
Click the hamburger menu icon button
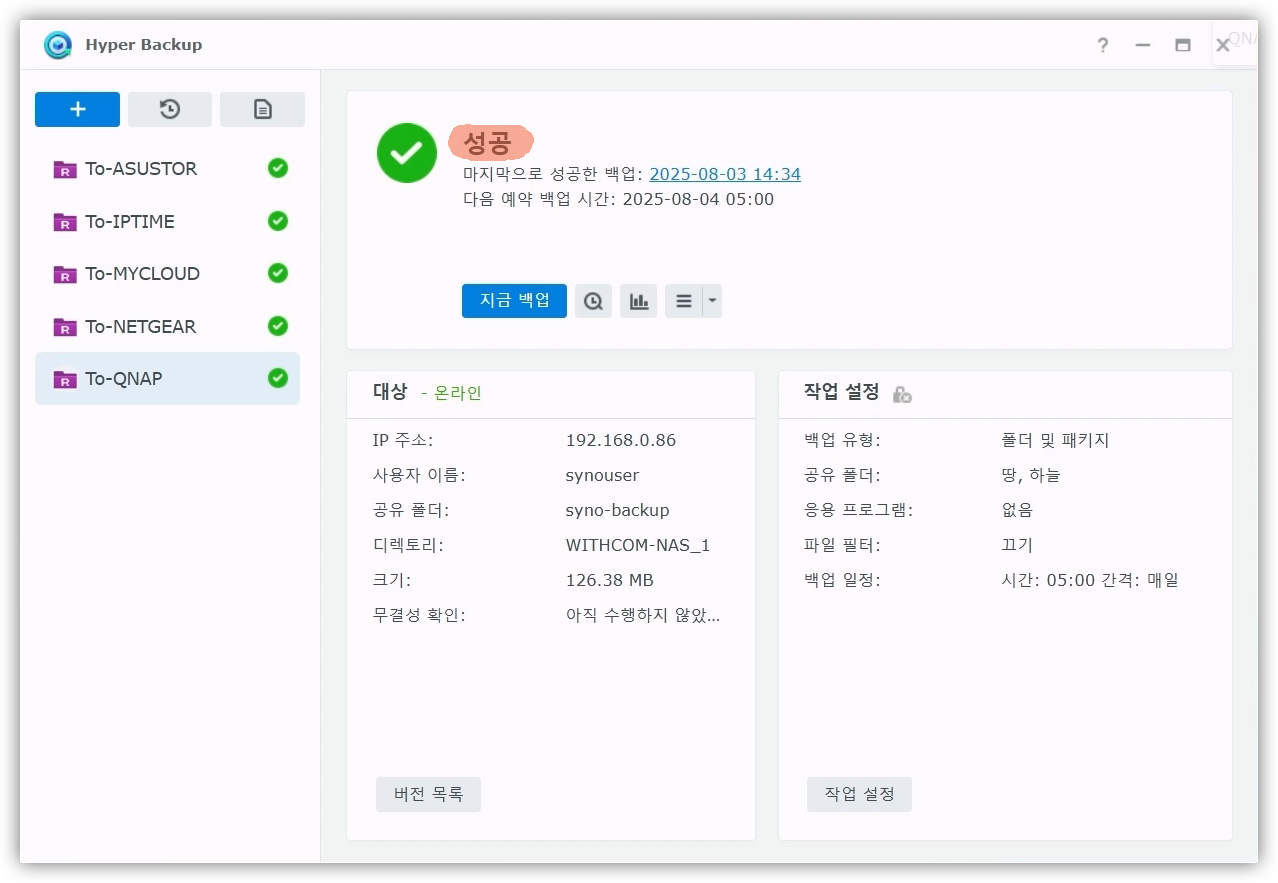click(684, 301)
